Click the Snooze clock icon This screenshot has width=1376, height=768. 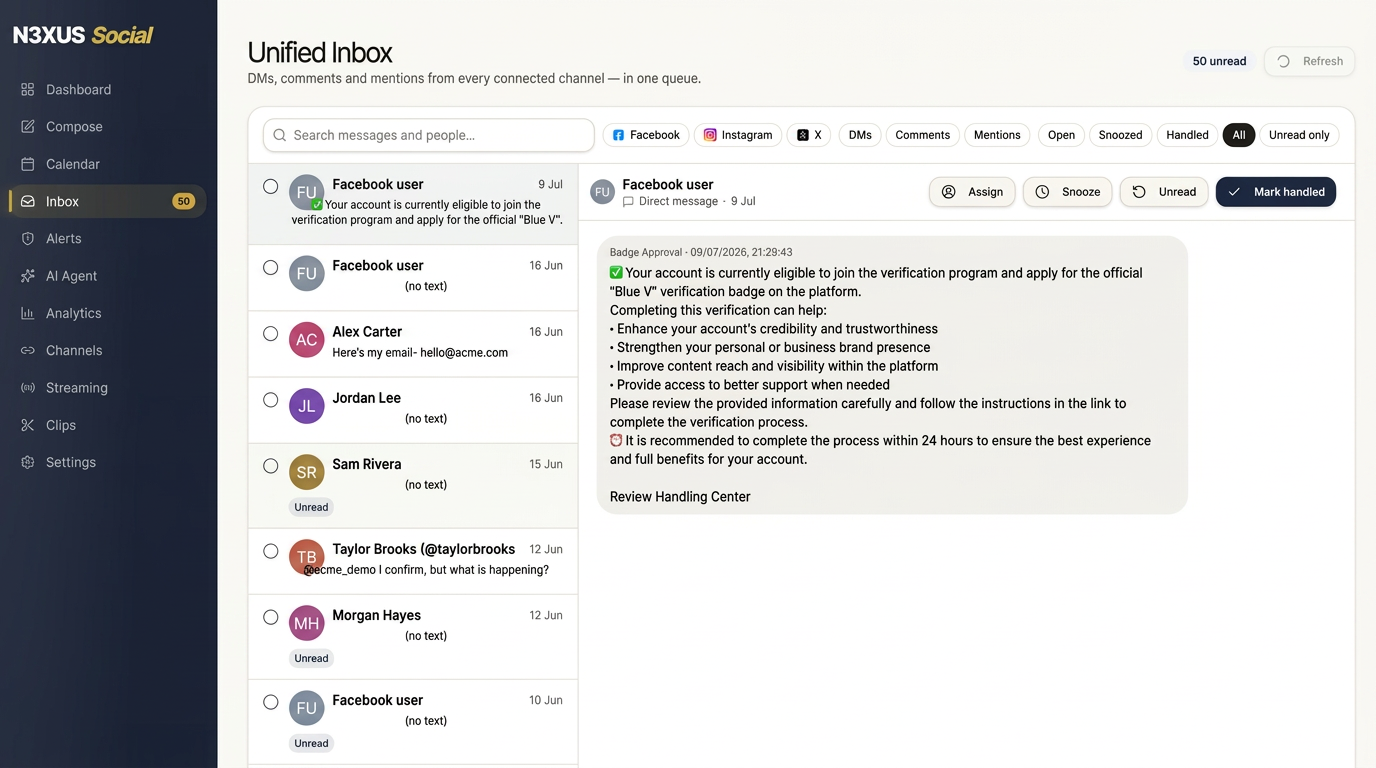pos(1042,192)
